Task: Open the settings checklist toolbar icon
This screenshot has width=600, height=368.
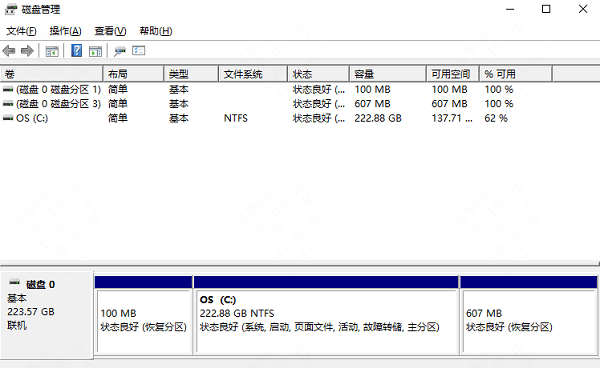Action: [x=139, y=50]
